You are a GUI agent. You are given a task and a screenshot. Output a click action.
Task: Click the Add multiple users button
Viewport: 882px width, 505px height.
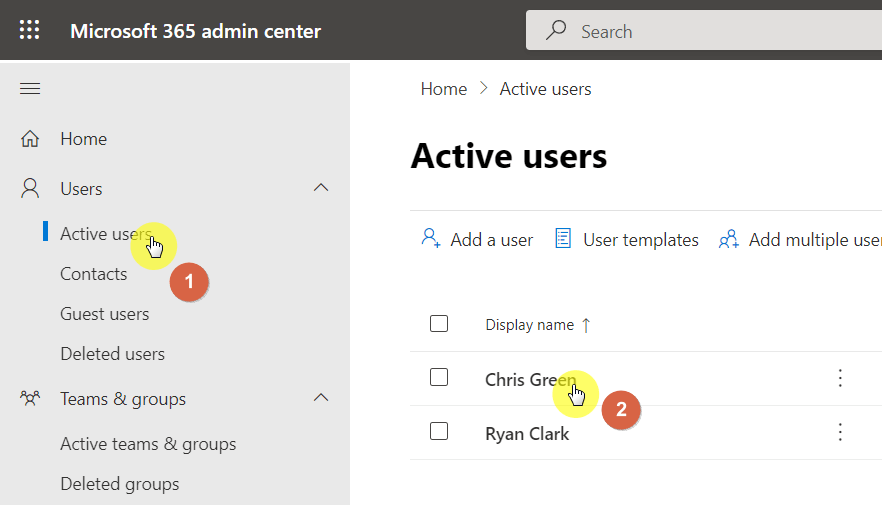point(800,240)
